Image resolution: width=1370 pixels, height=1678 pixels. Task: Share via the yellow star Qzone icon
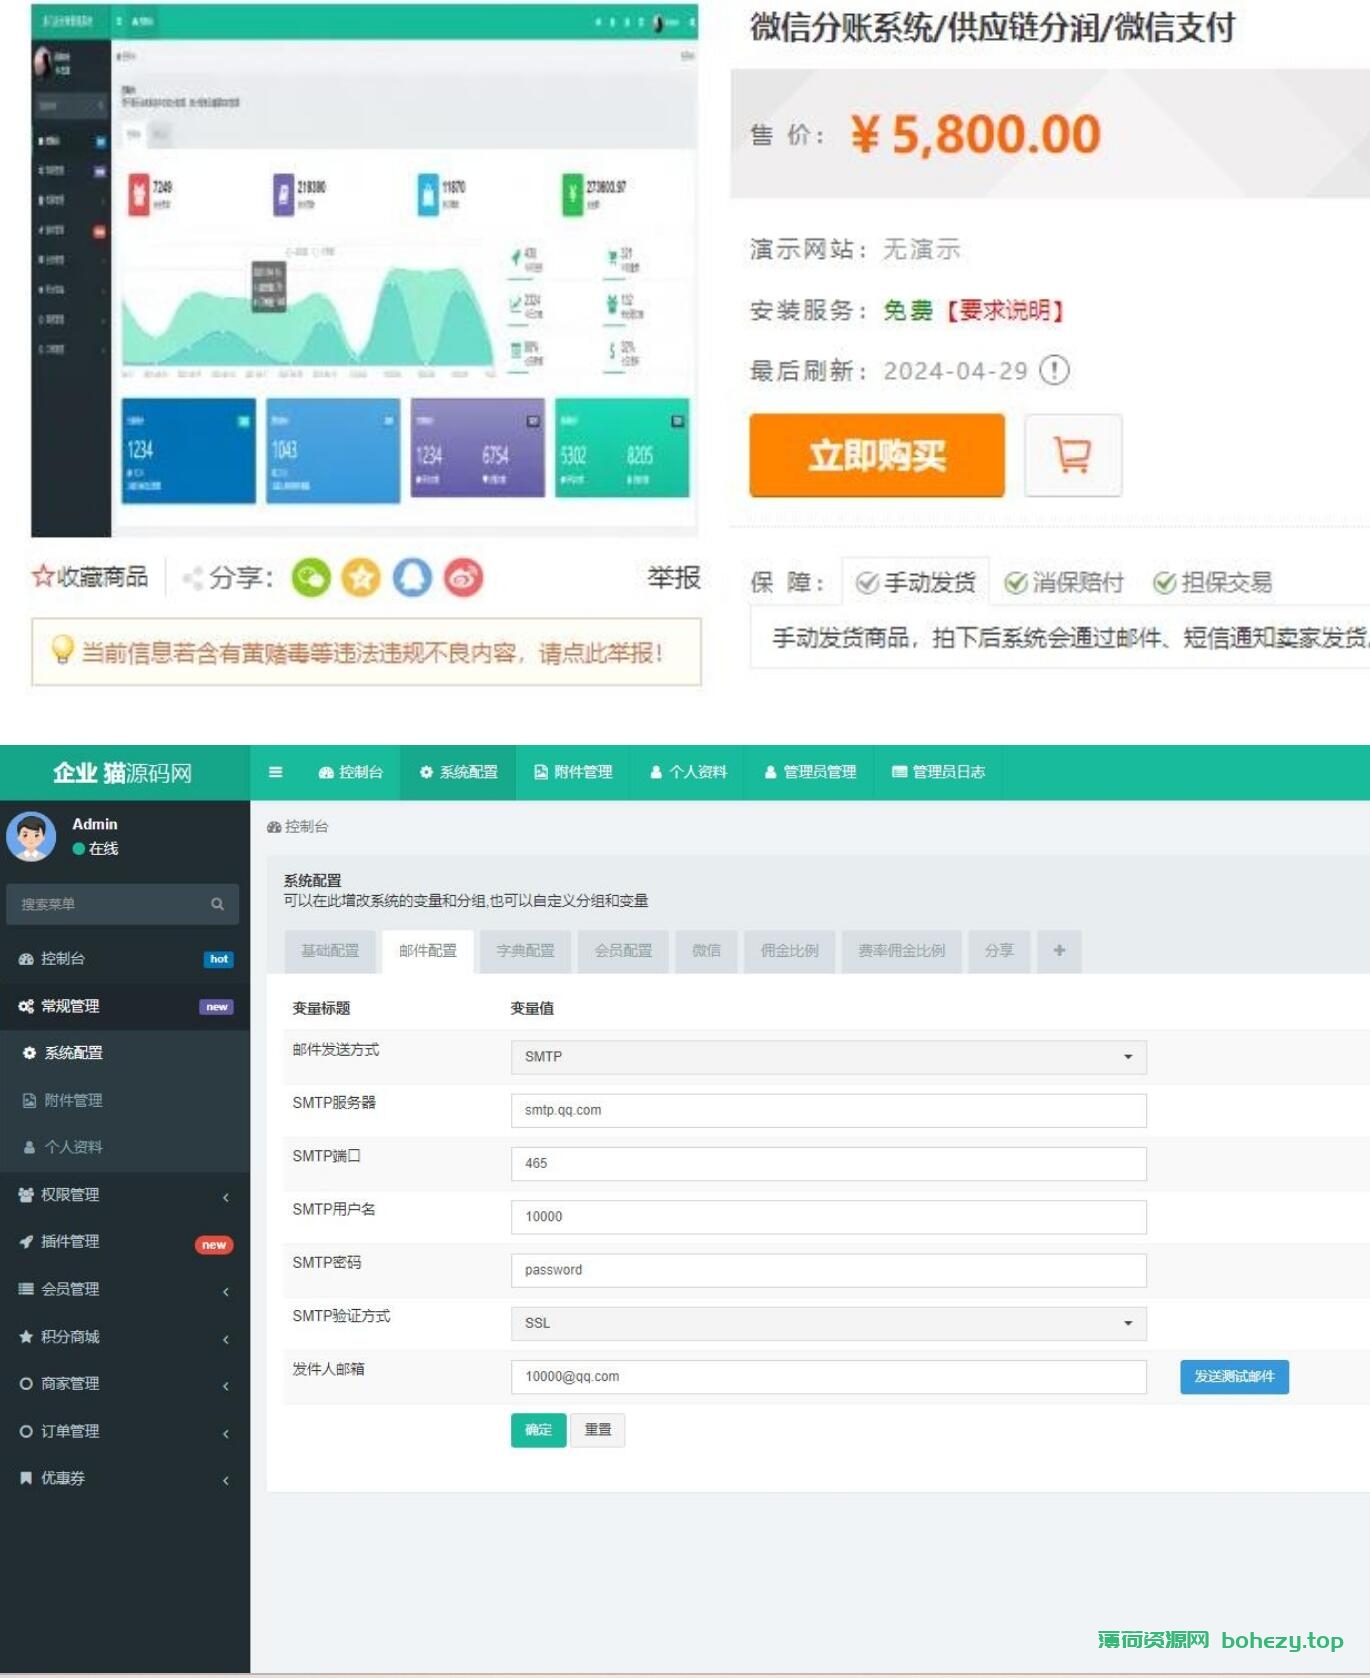(361, 577)
